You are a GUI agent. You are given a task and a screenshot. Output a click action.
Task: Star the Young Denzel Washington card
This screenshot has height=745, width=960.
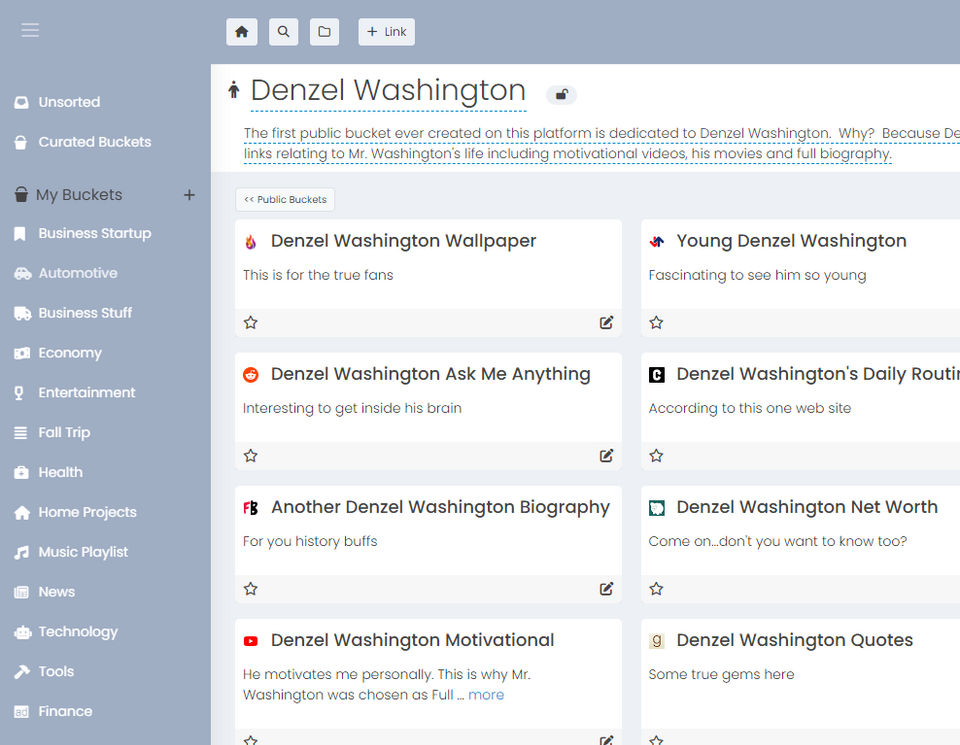[x=656, y=322]
